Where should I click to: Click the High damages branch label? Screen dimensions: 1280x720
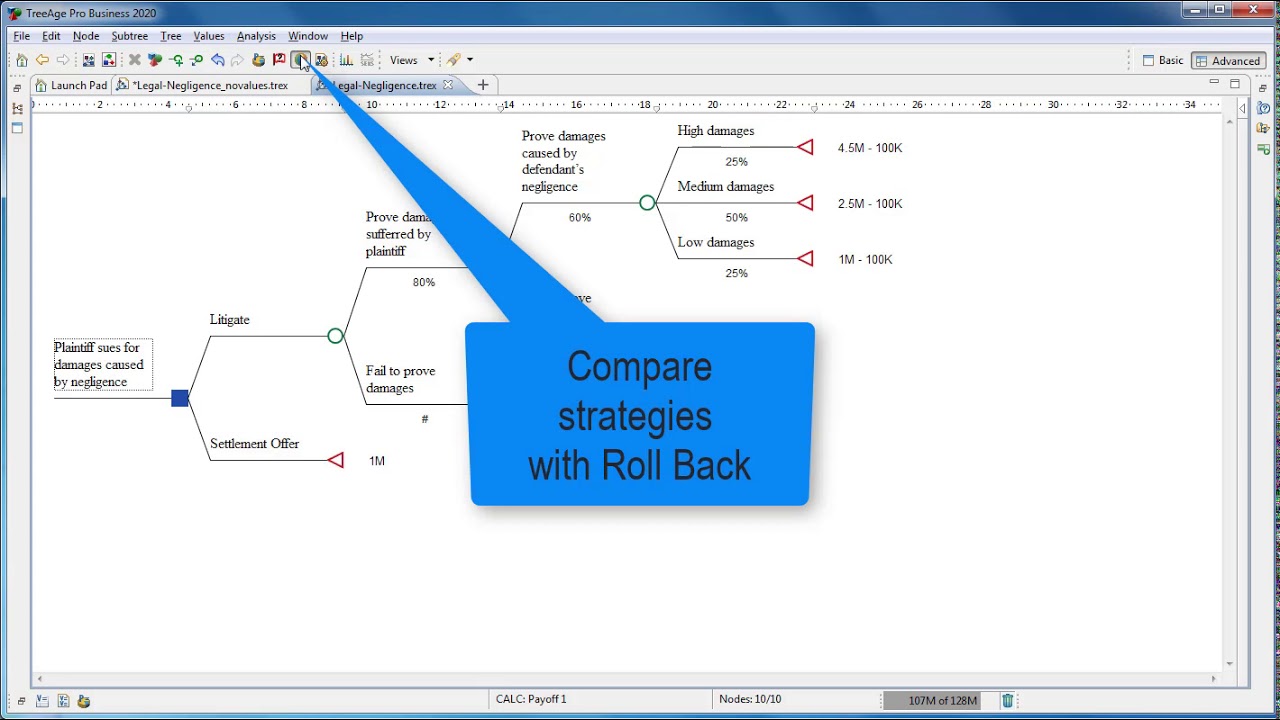click(x=716, y=131)
